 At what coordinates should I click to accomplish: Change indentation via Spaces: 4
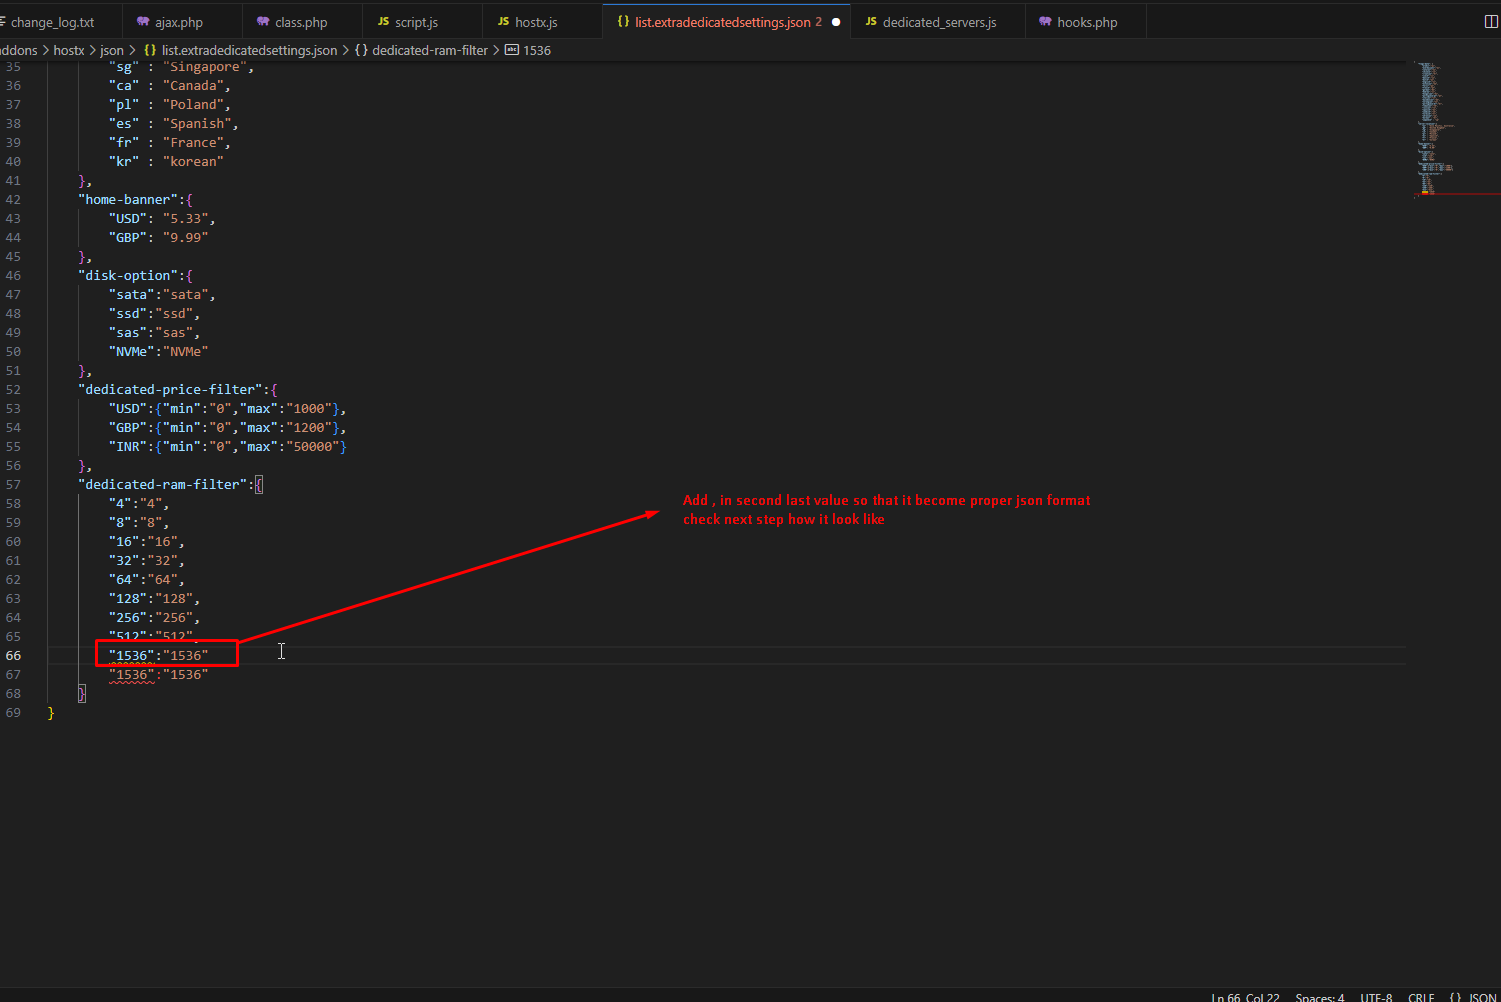coord(1319,997)
